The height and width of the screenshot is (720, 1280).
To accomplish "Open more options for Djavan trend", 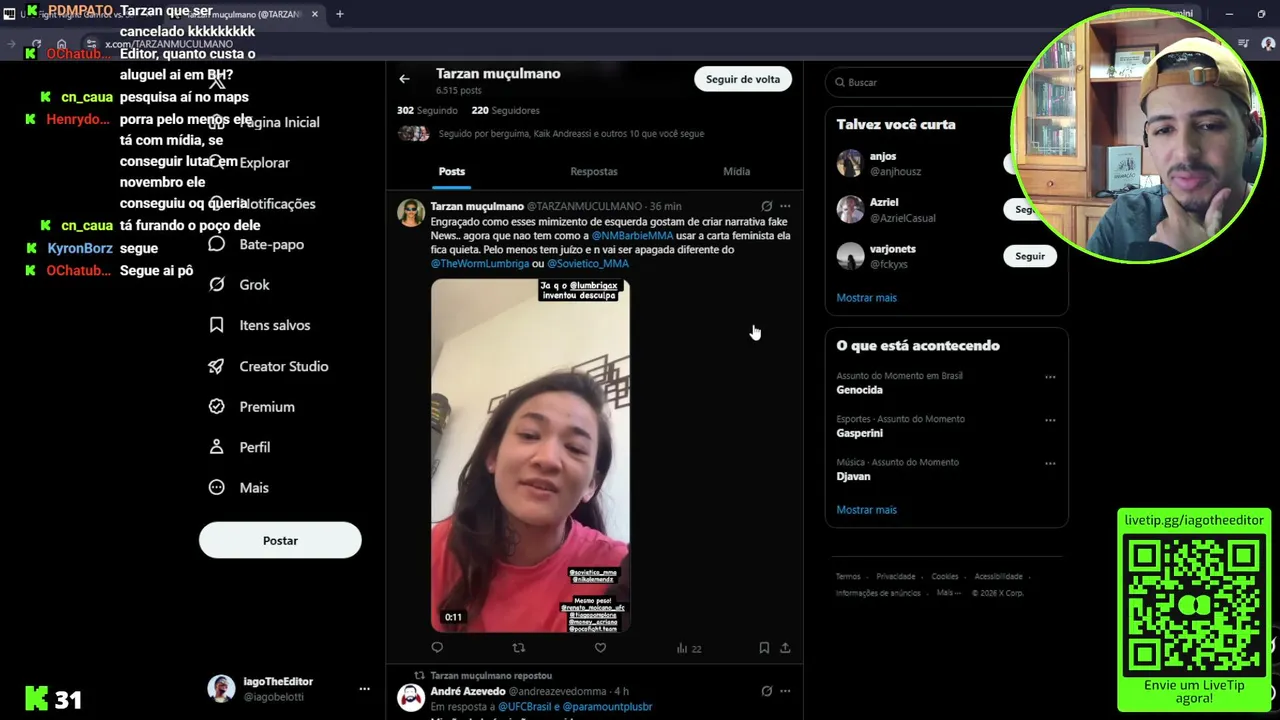I will point(1050,463).
